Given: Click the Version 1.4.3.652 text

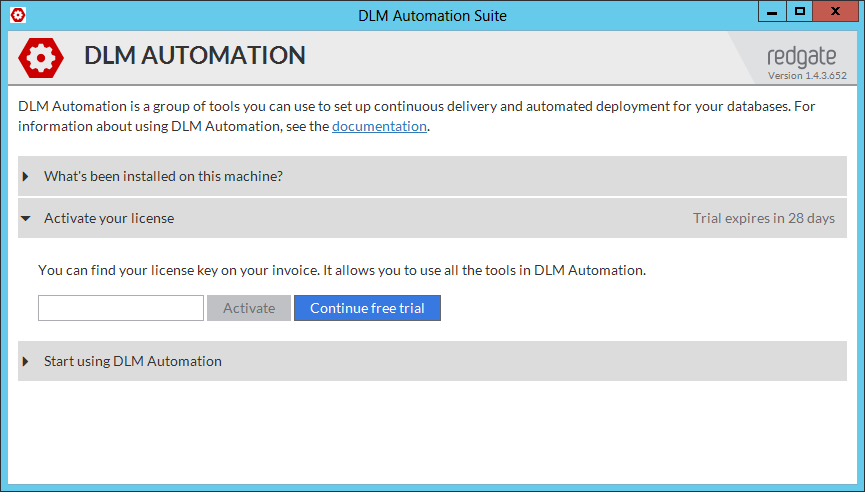Looking at the screenshot, I should tap(807, 75).
